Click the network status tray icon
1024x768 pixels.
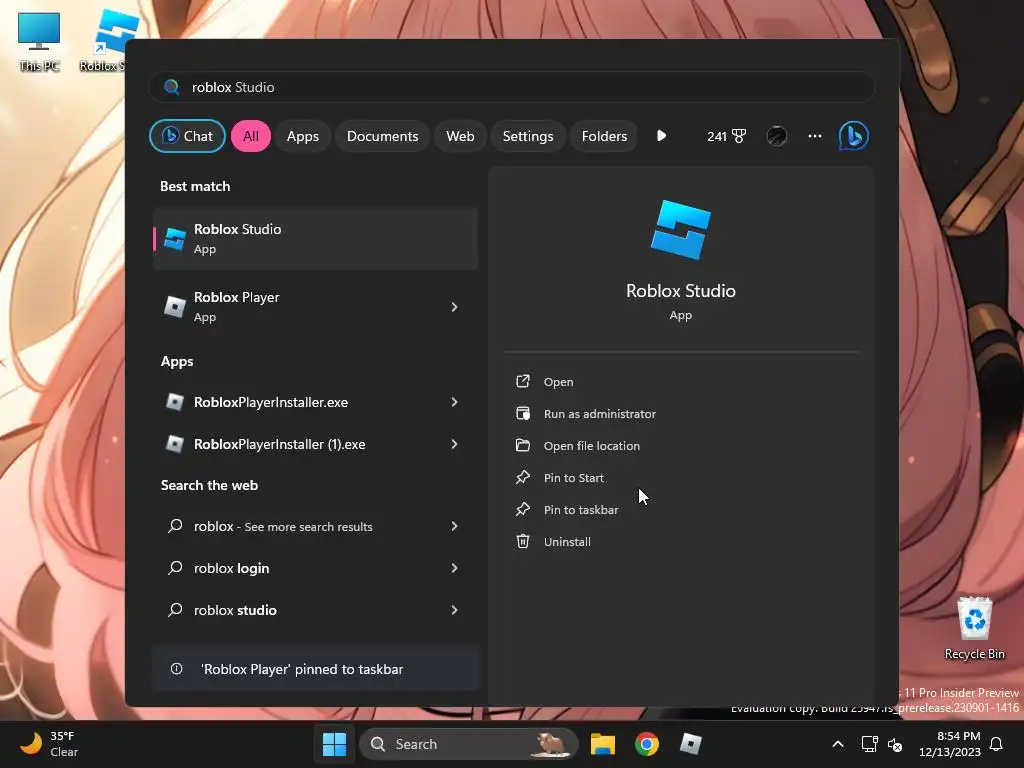(869, 744)
